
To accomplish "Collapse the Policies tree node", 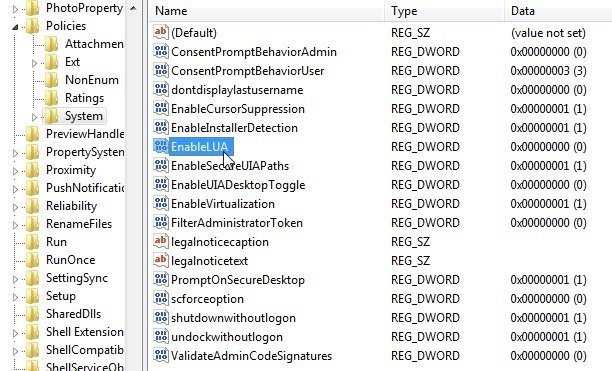I will [15, 27].
